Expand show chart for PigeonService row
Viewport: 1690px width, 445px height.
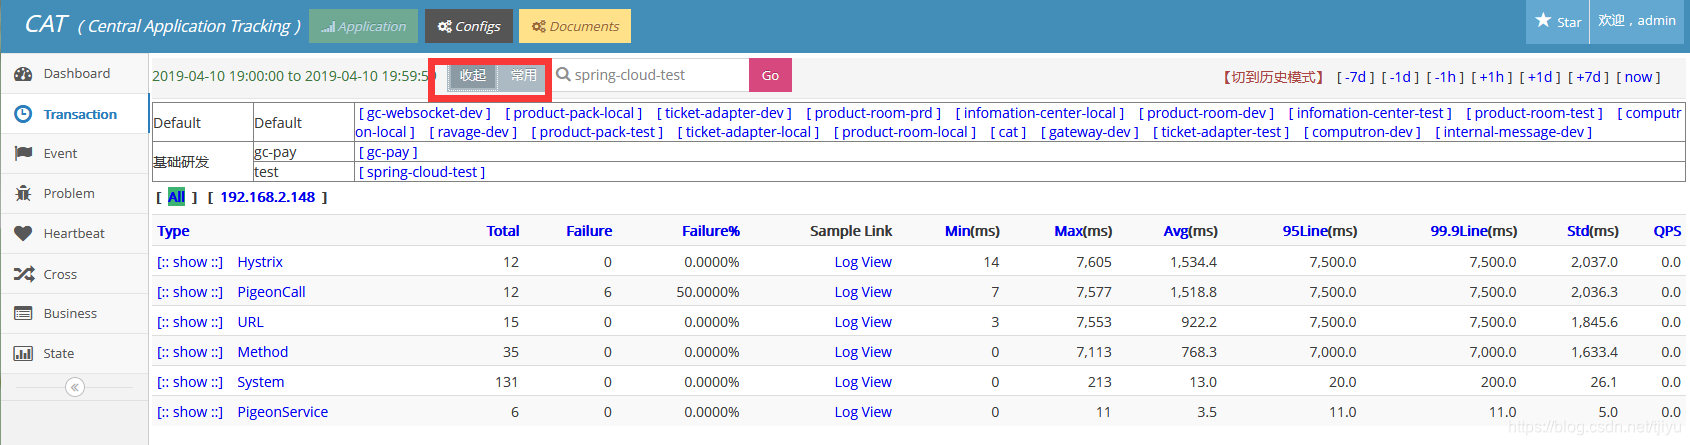tap(190, 412)
